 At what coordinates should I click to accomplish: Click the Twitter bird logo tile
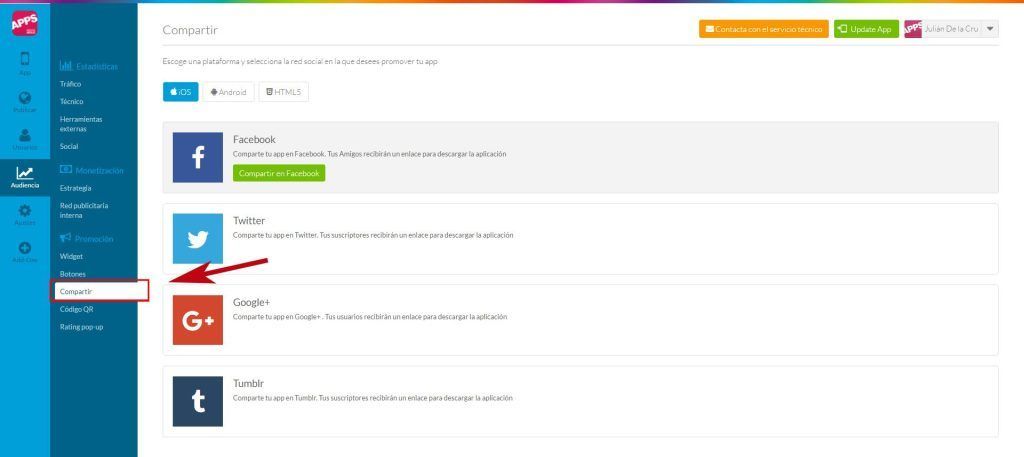[x=198, y=238]
